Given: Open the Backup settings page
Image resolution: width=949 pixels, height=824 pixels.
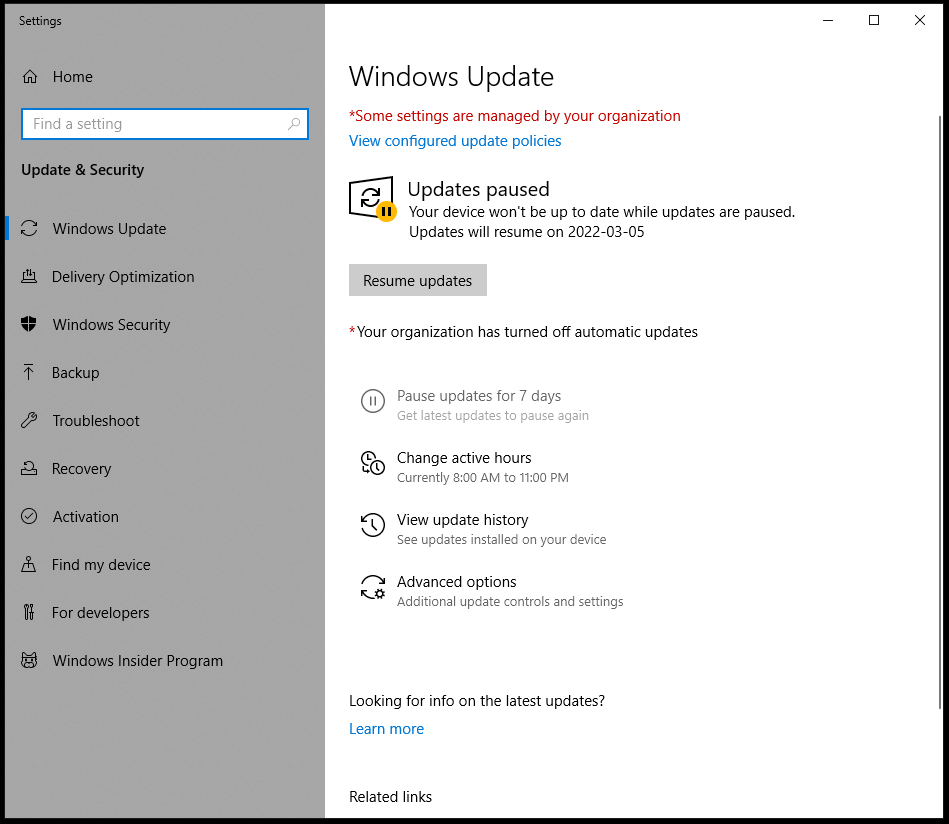Looking at the screenshot, I should pyautogui.click(x=75, y=373).
